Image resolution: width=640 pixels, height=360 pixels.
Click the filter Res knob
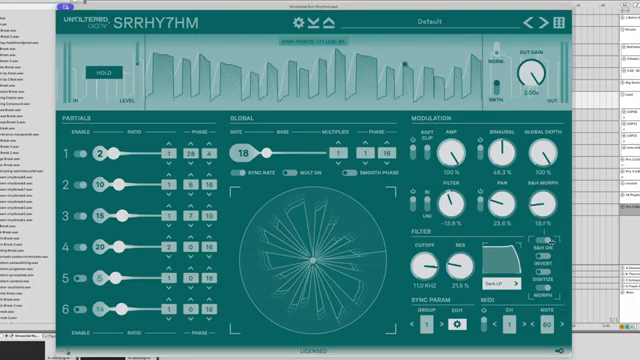(x=460, y=266)
